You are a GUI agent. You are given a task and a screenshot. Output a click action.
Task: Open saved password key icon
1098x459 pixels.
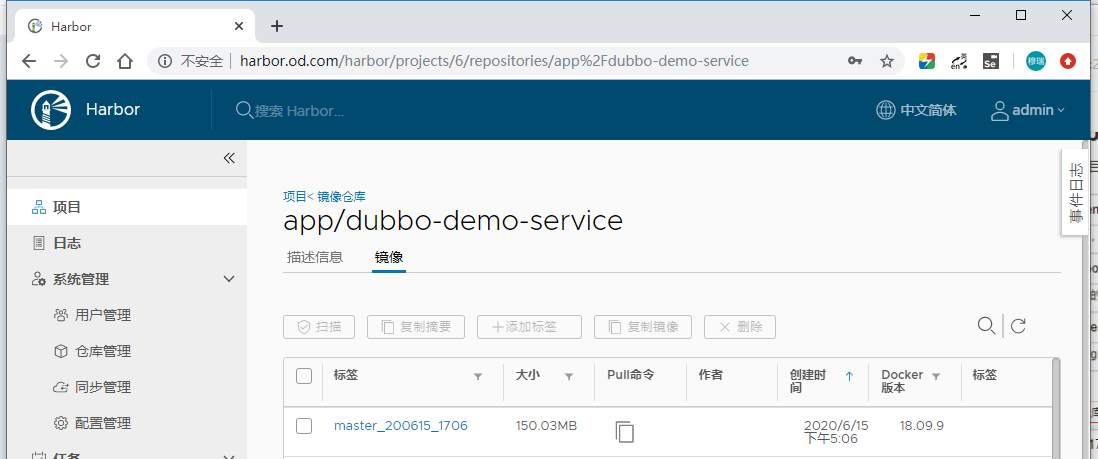(854, 61)
